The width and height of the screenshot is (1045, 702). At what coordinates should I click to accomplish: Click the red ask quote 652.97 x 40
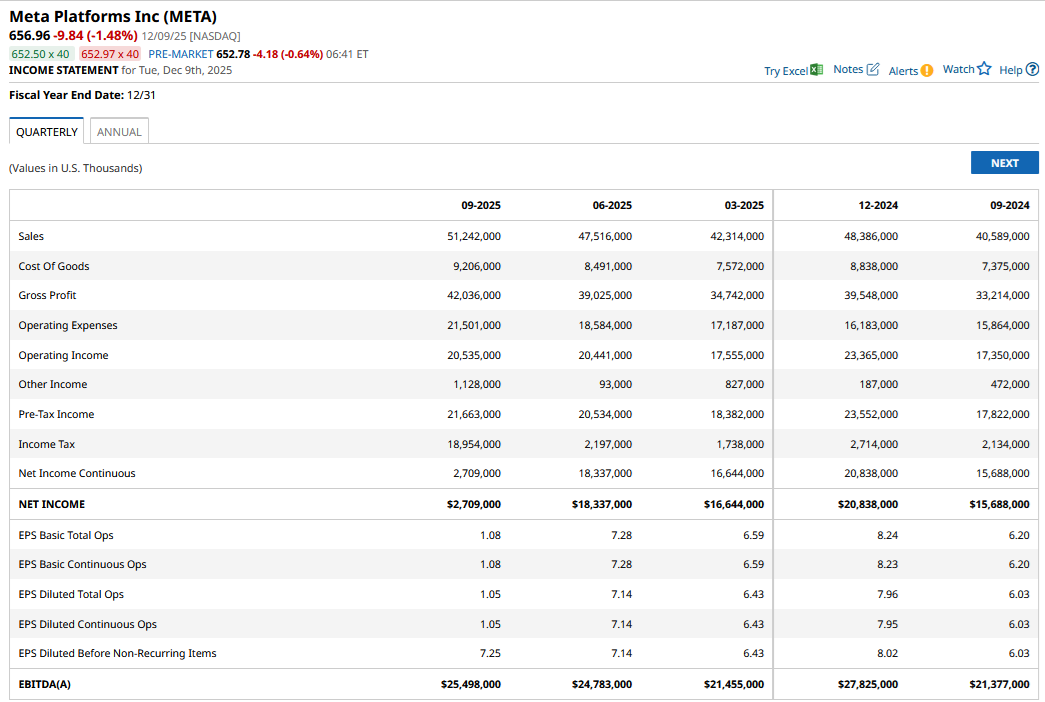(x=110, y=54)
